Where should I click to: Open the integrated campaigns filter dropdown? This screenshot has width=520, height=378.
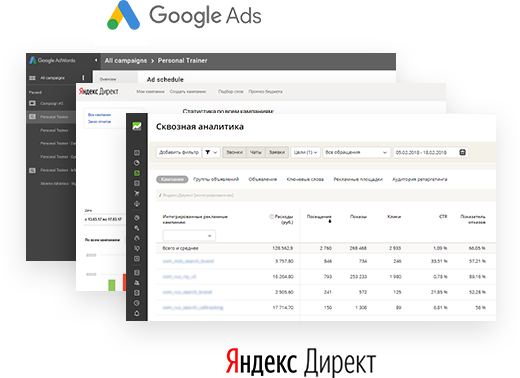pyautogui.click(x=189, y=236)
